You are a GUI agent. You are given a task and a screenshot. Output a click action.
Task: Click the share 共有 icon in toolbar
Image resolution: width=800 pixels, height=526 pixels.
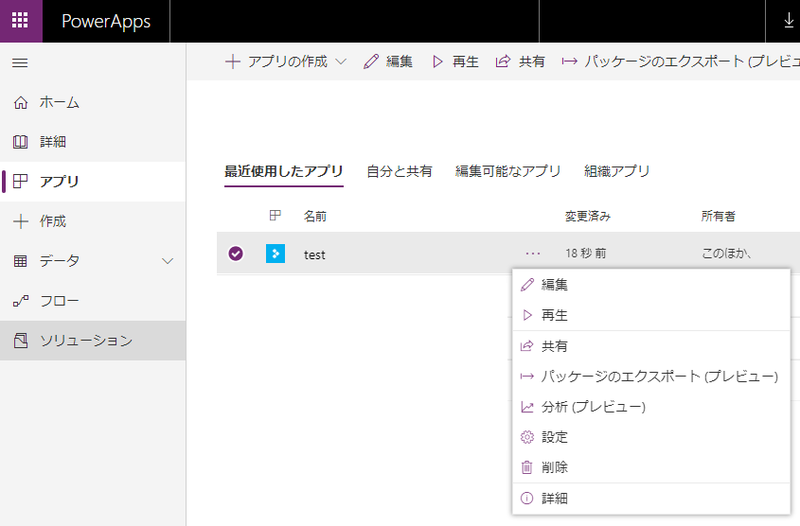pyautogui.click(x=503, y=62)
